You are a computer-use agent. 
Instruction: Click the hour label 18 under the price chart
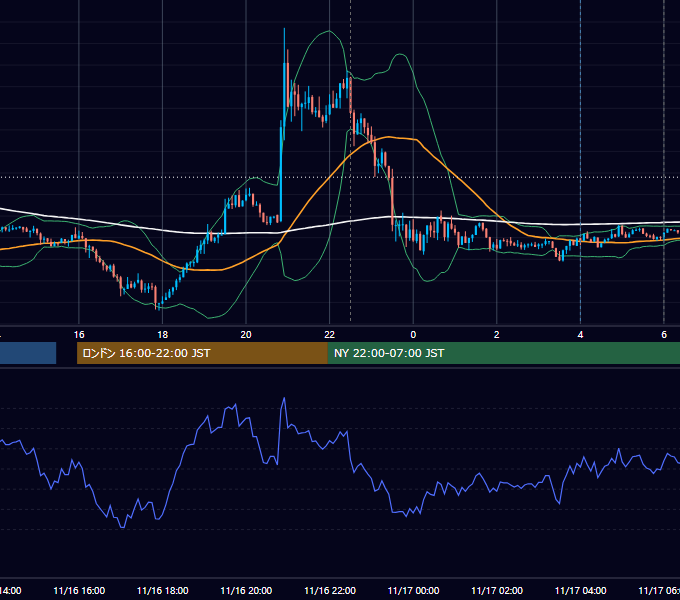tap(162, 335)
